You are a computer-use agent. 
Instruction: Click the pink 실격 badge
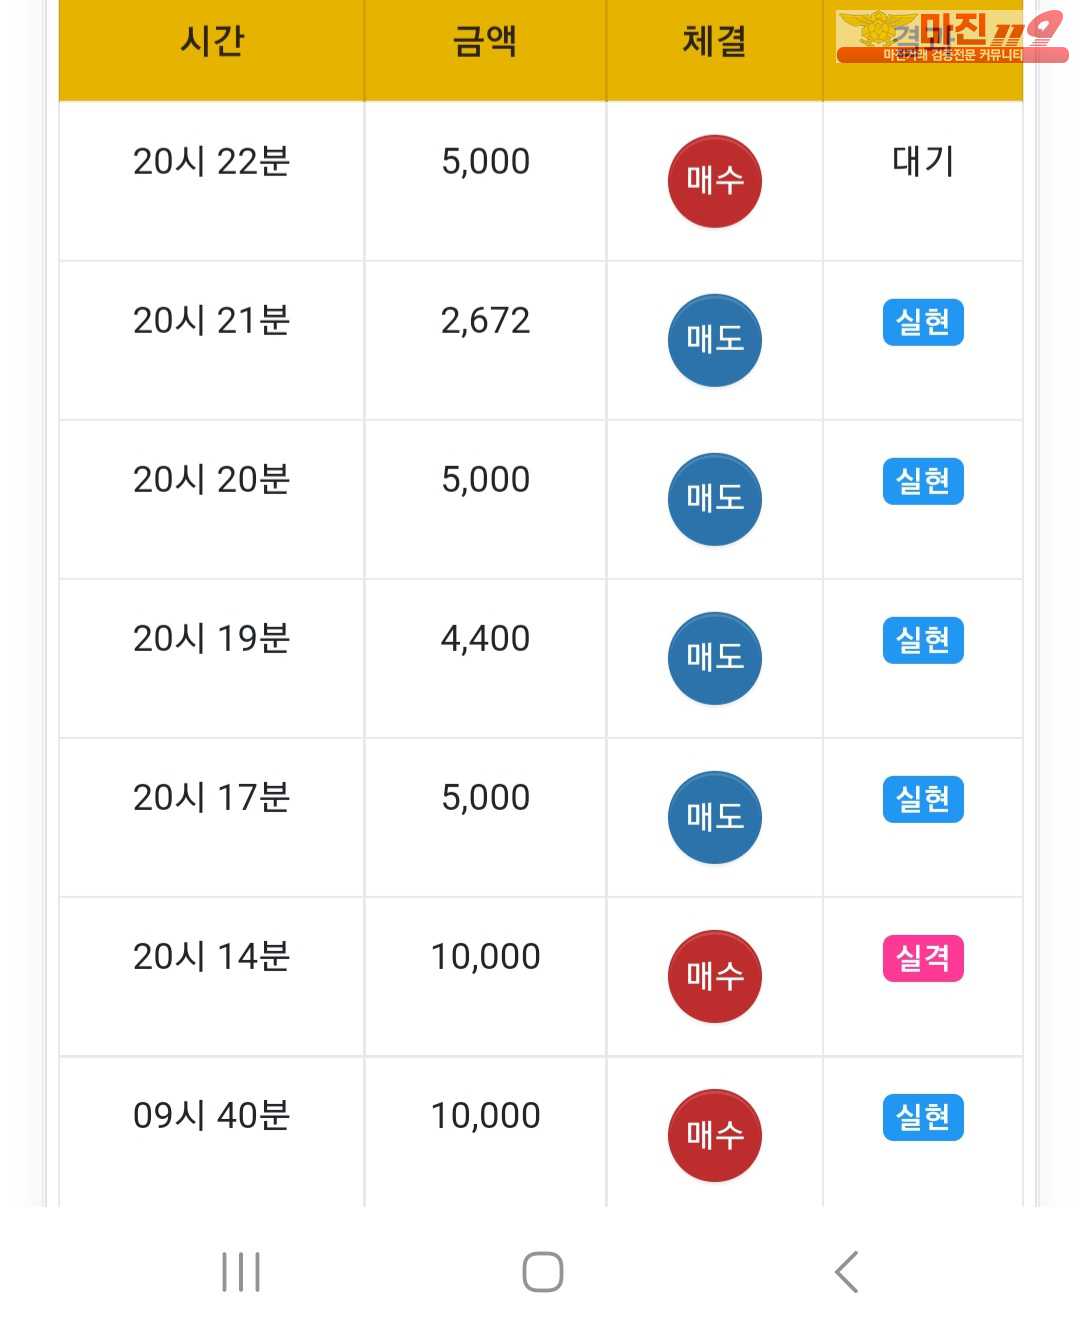click(x=923, y=958)
